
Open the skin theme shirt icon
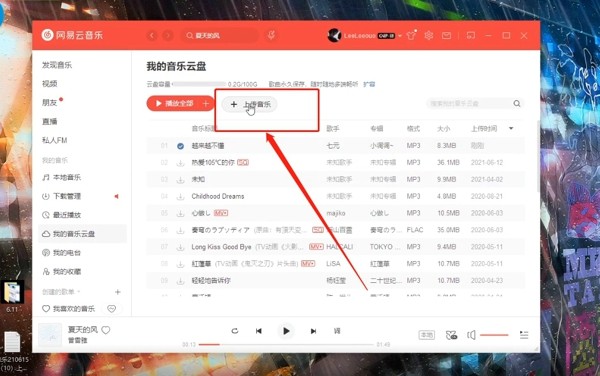pyautogui.click(x=411, y=36)
